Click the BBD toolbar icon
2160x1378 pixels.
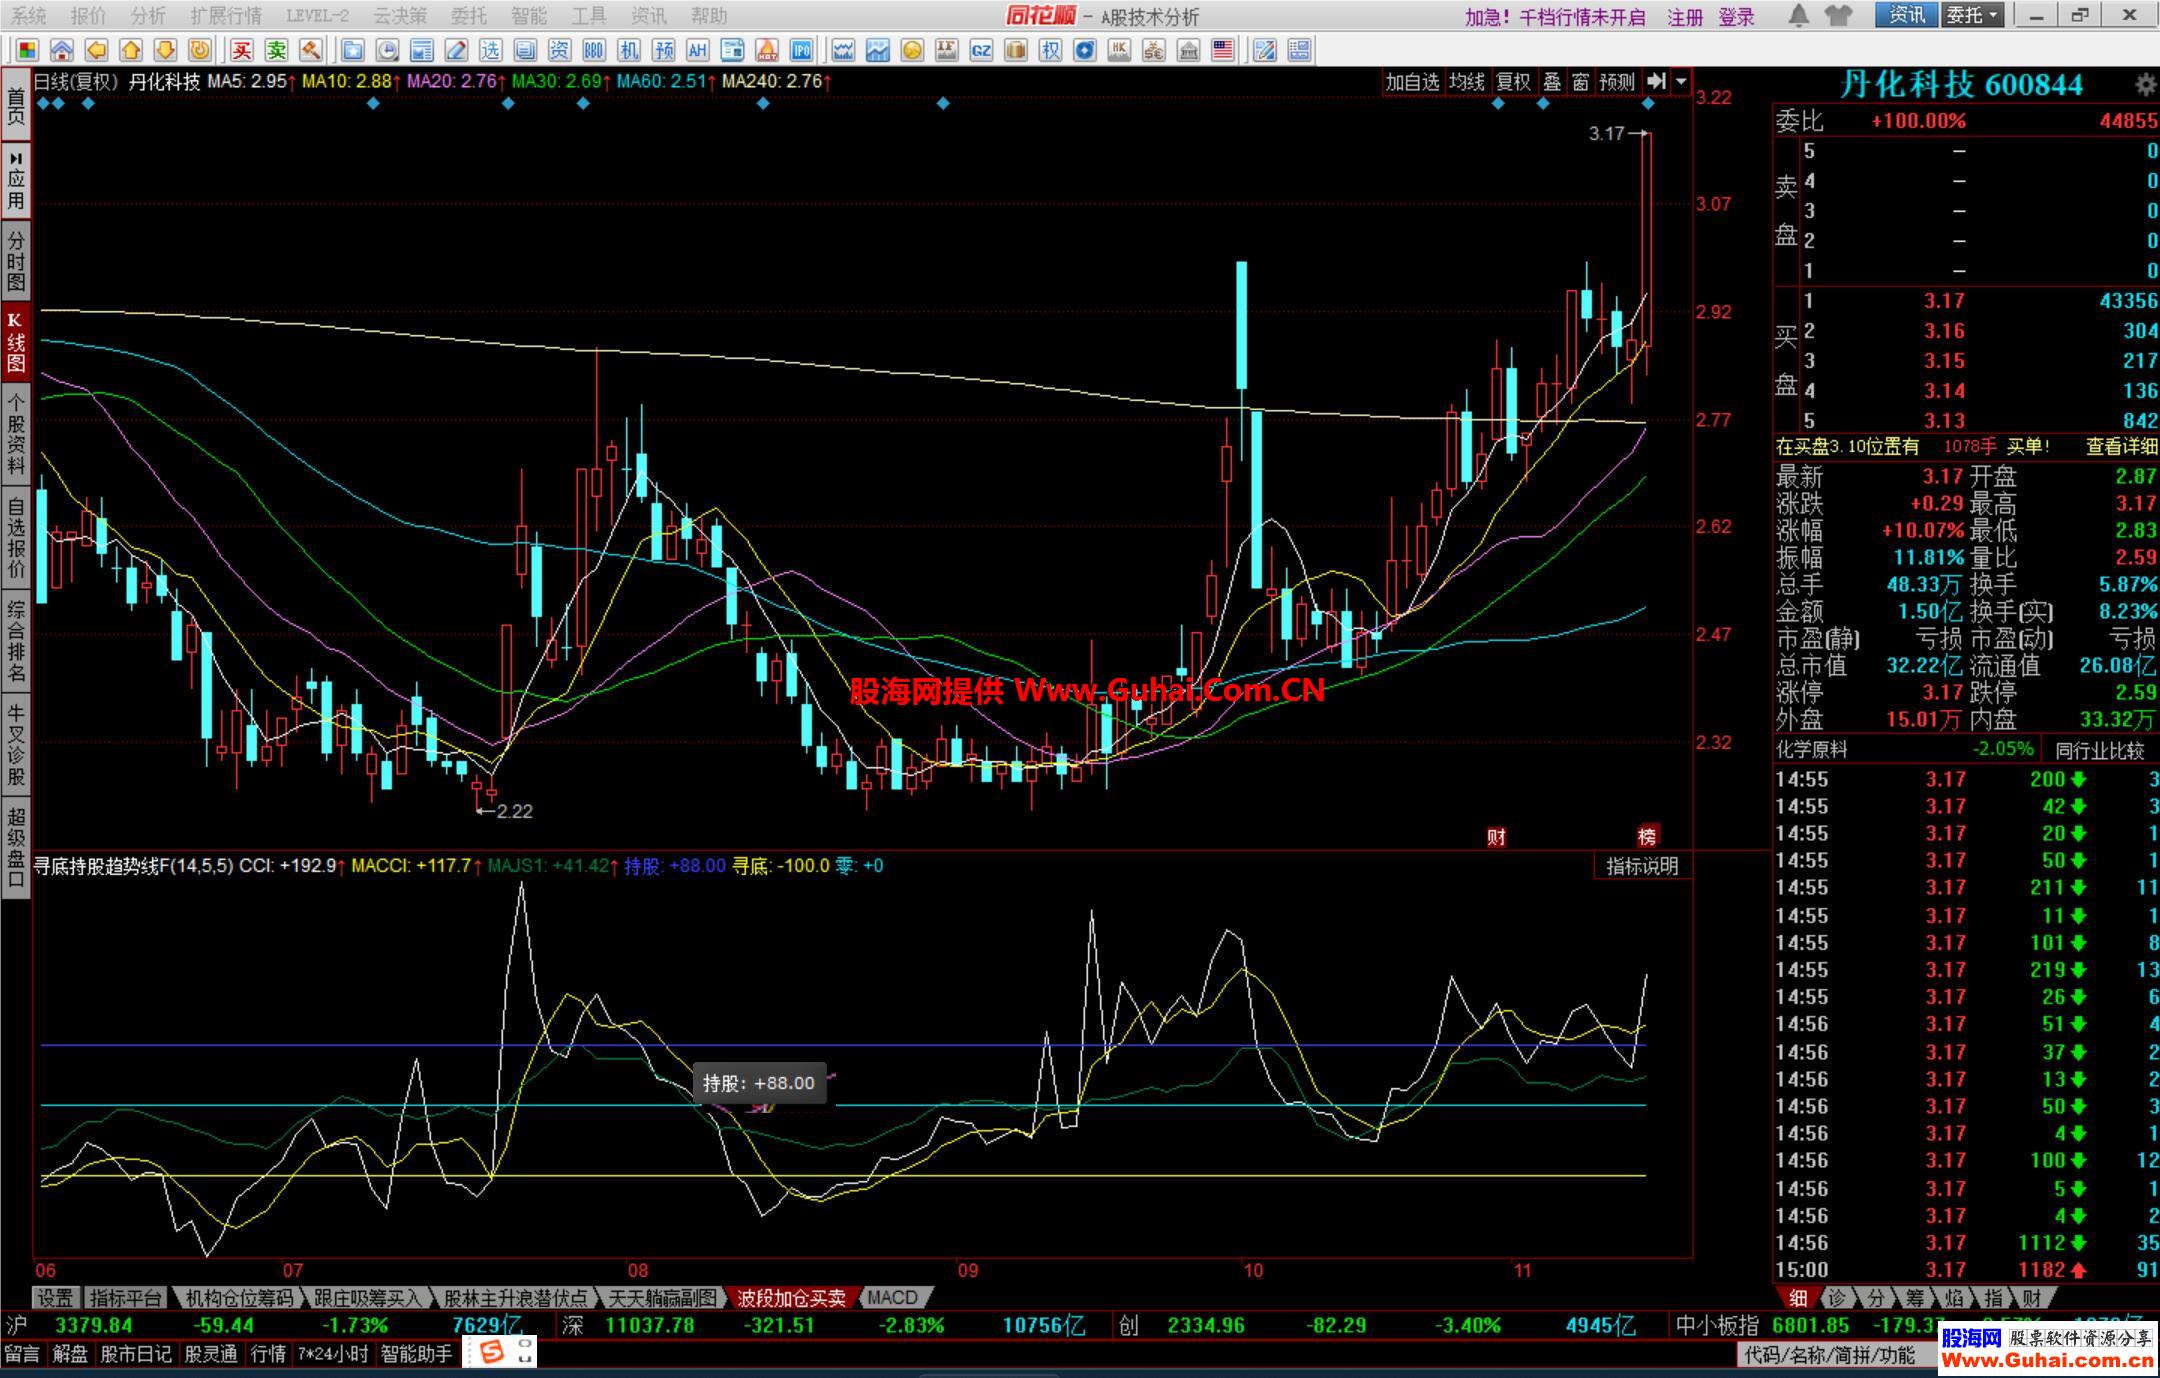point(594,50)
